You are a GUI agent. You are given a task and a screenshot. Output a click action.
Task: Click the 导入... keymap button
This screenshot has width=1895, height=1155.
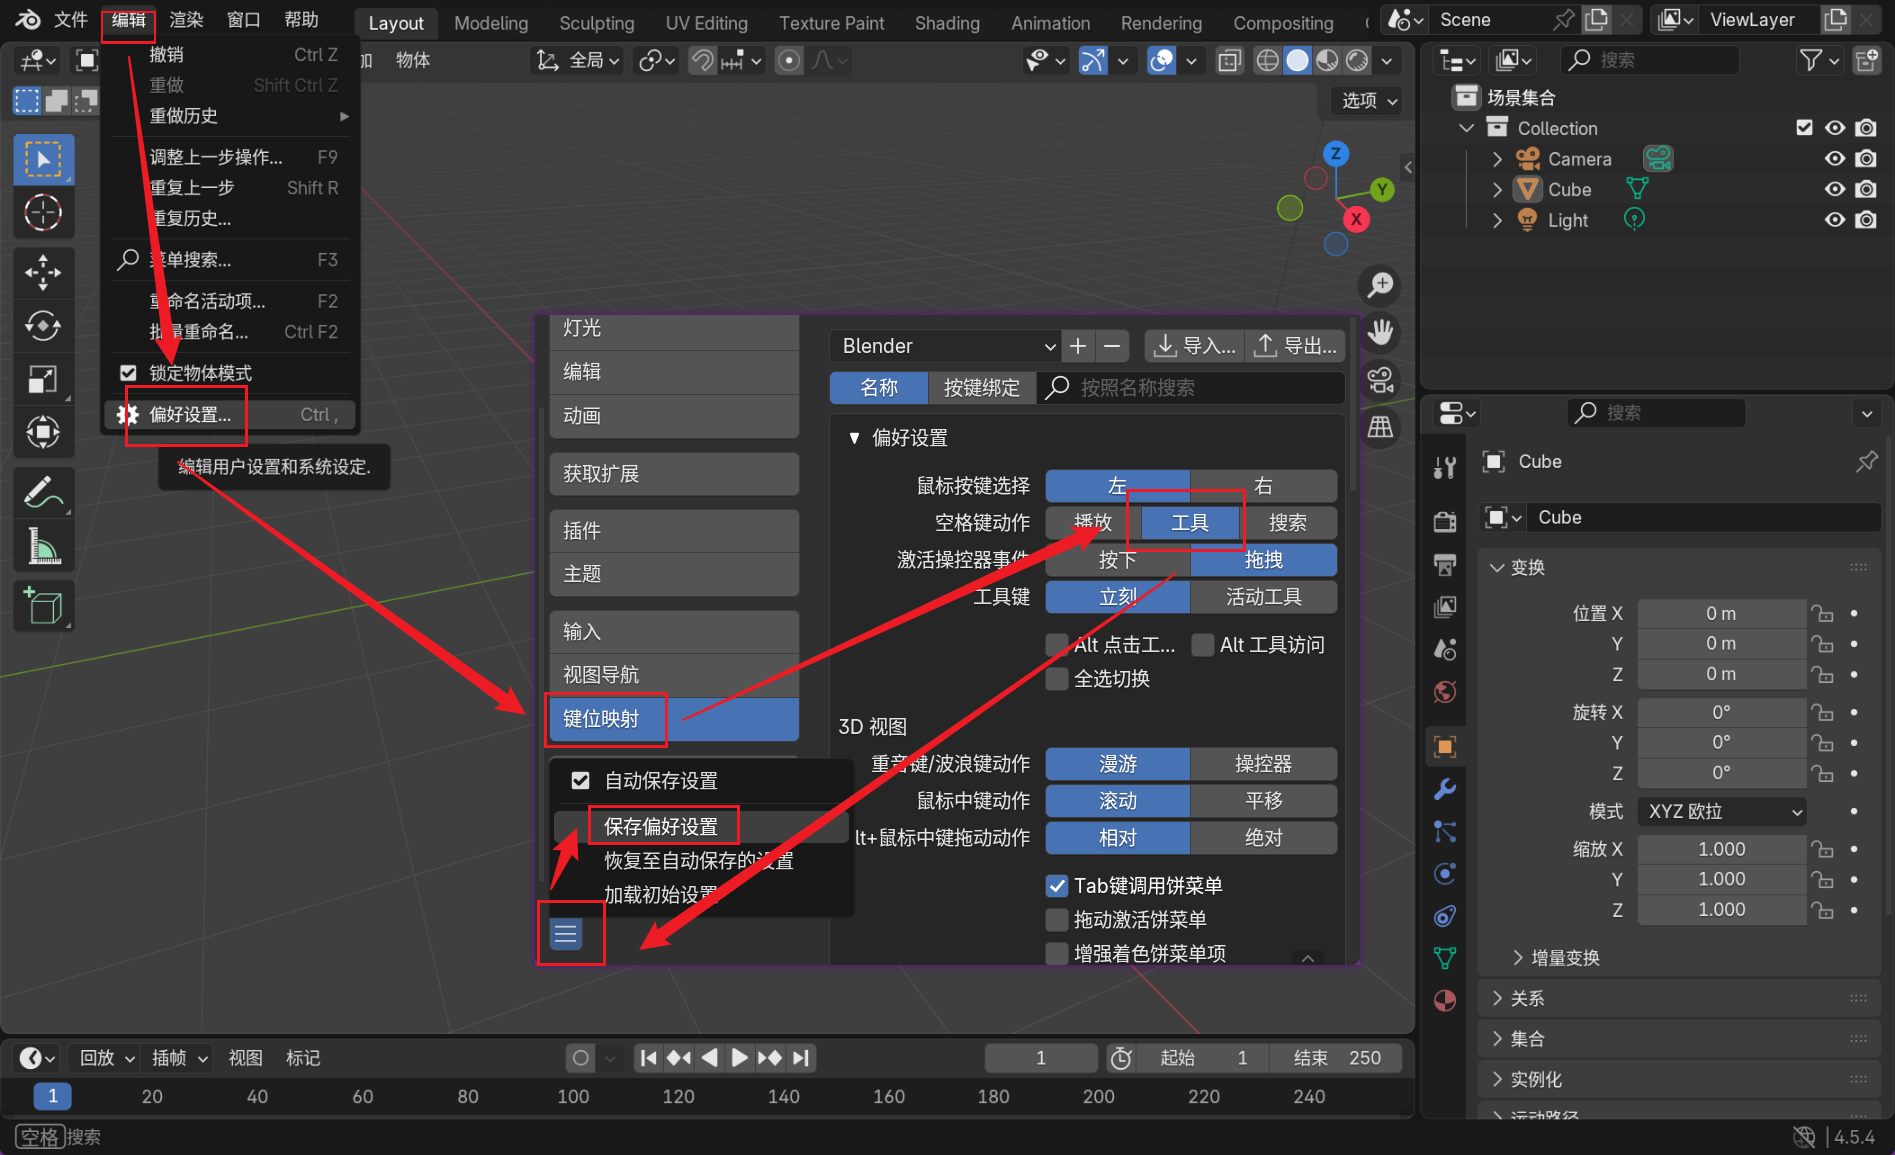(x=1194, y=346)
